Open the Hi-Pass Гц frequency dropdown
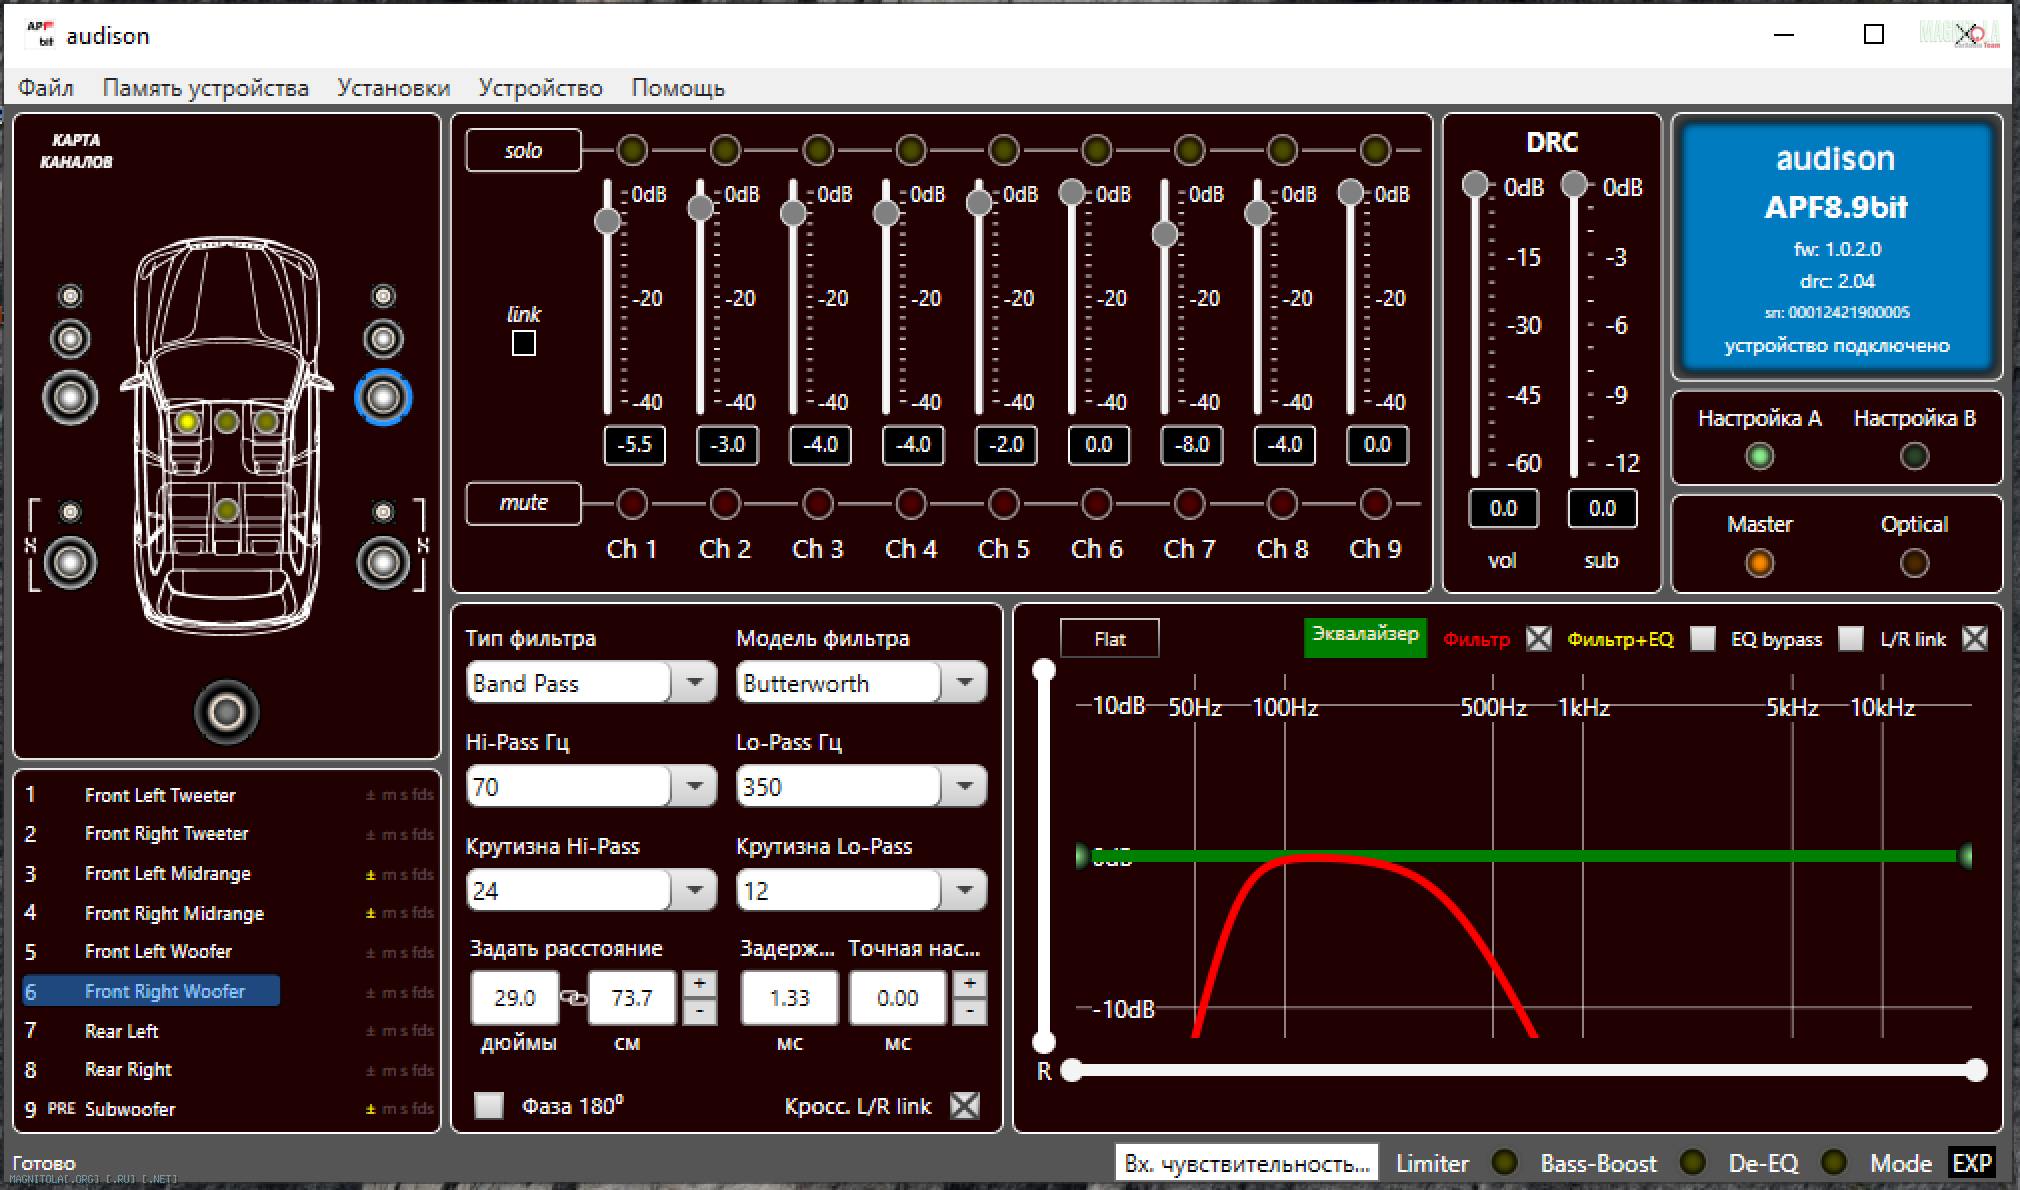The image size is (2020, 1190). (592, 787)
